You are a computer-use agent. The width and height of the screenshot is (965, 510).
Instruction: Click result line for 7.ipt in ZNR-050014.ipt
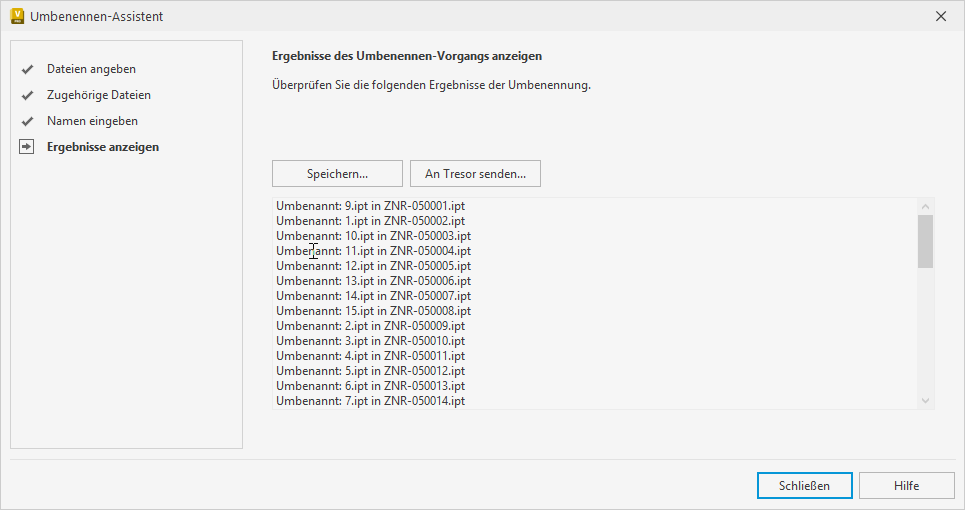pyautogui.click(x=370, y=401)
